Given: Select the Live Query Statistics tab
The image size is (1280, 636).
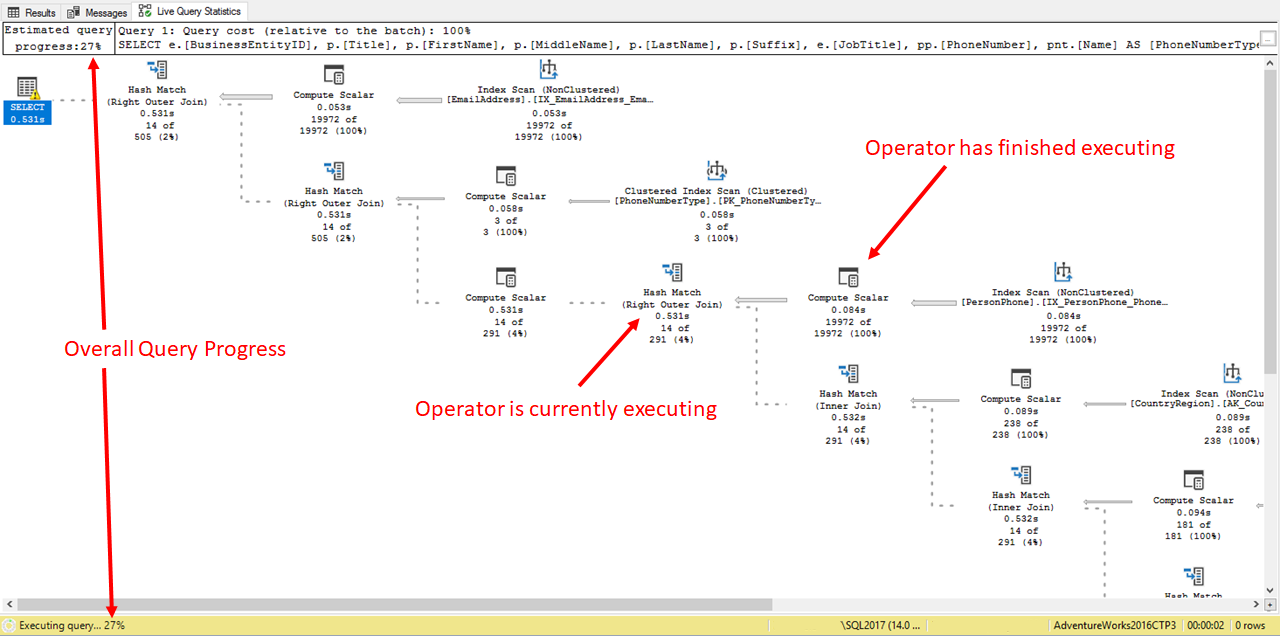Looking at the screenshot, I should pyautogui.click(x=190, y=11).
